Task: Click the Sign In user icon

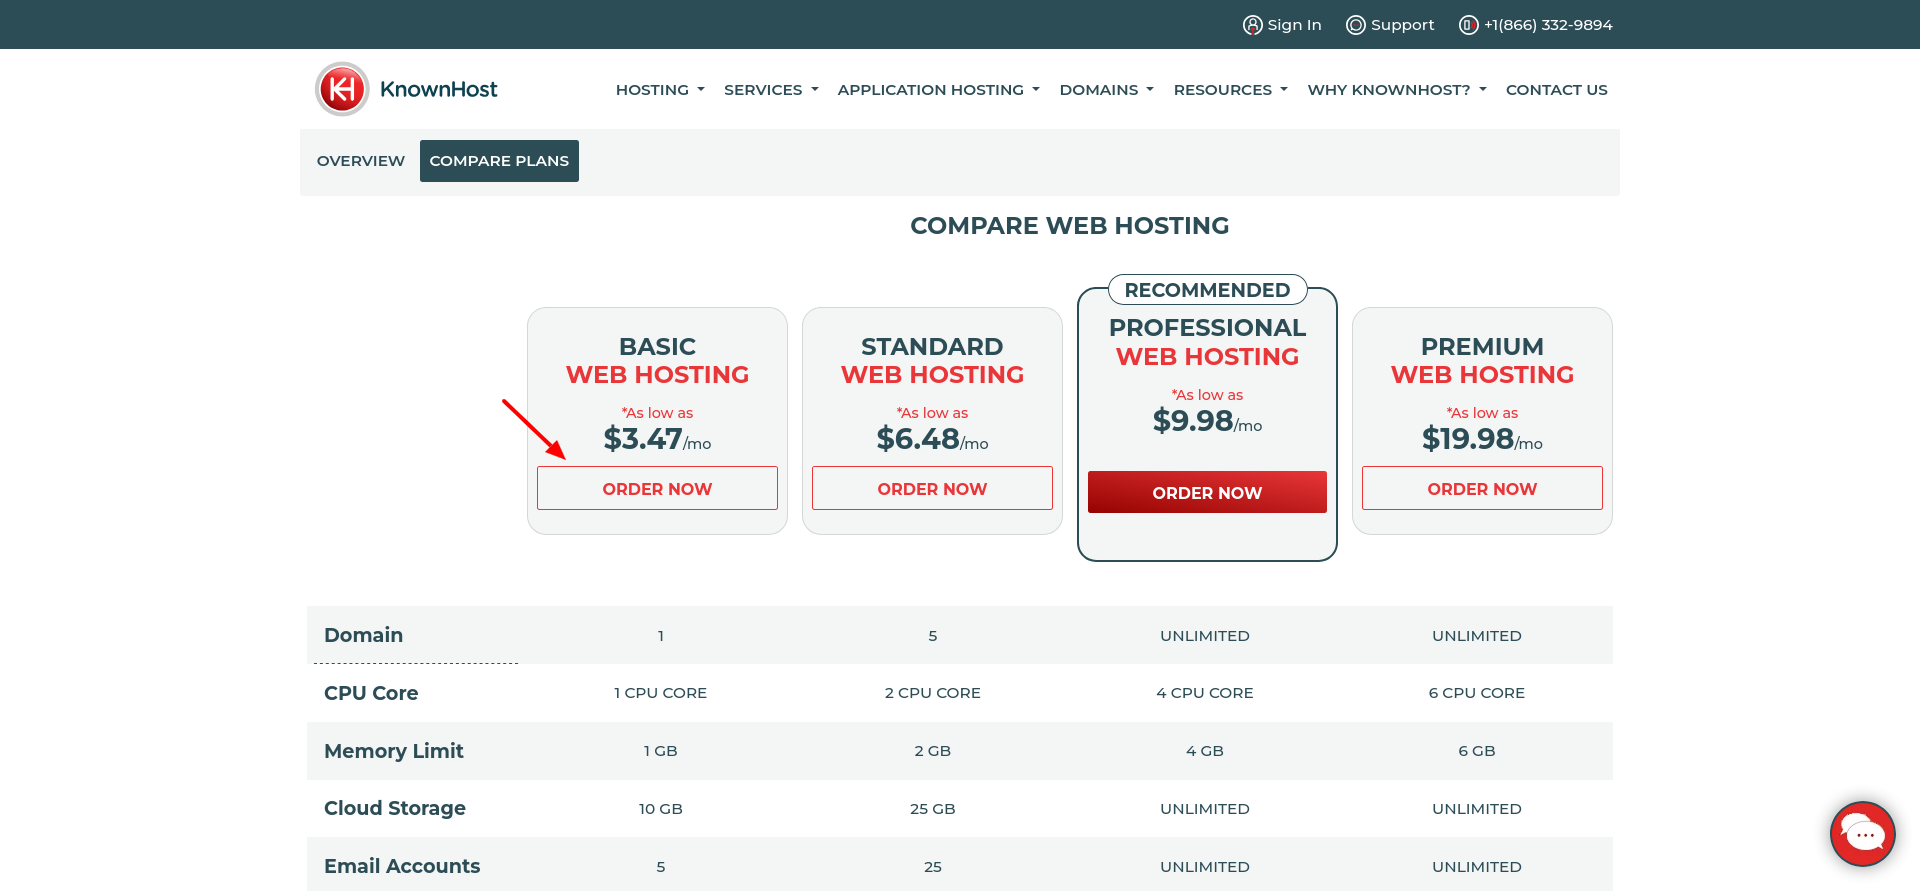Action: click(1252, 25)
